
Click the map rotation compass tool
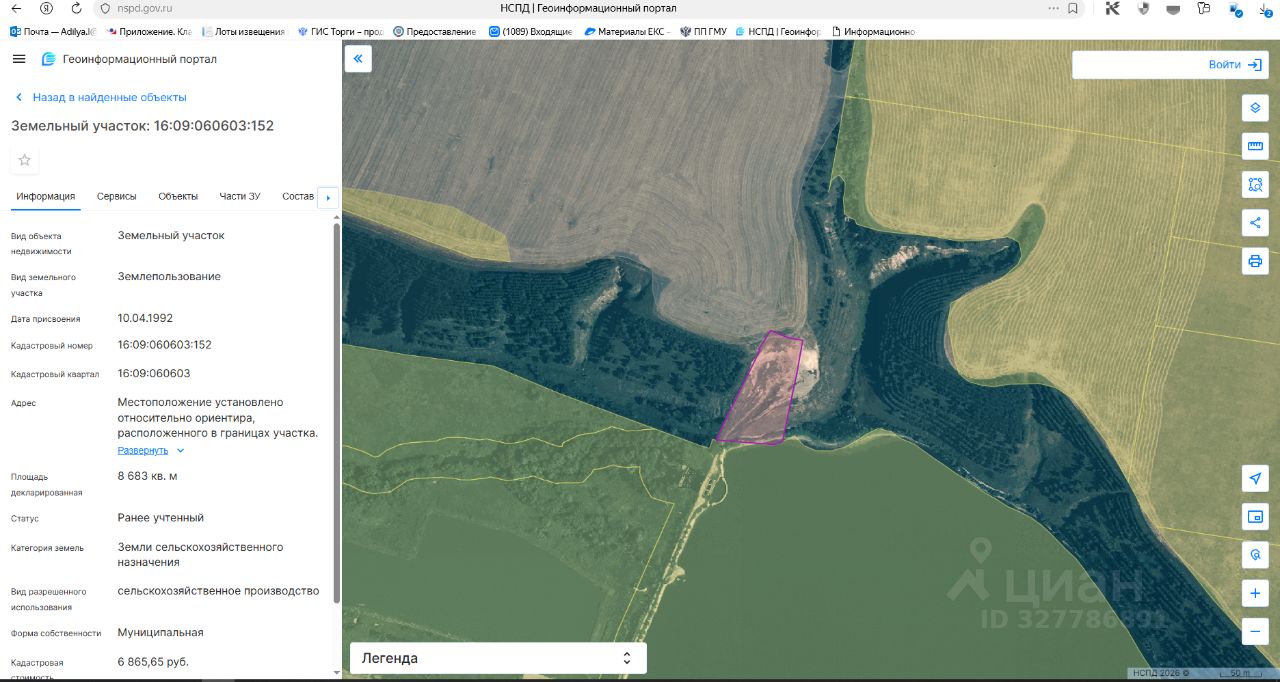[1255, 555]
